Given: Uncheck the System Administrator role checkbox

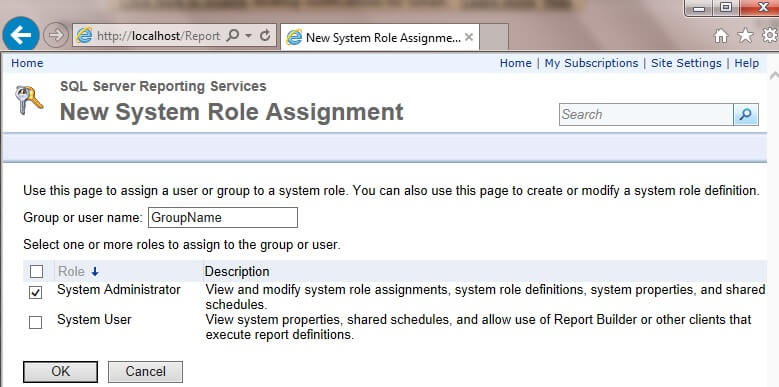Looking at the screenshot, I should coord(35,292).
